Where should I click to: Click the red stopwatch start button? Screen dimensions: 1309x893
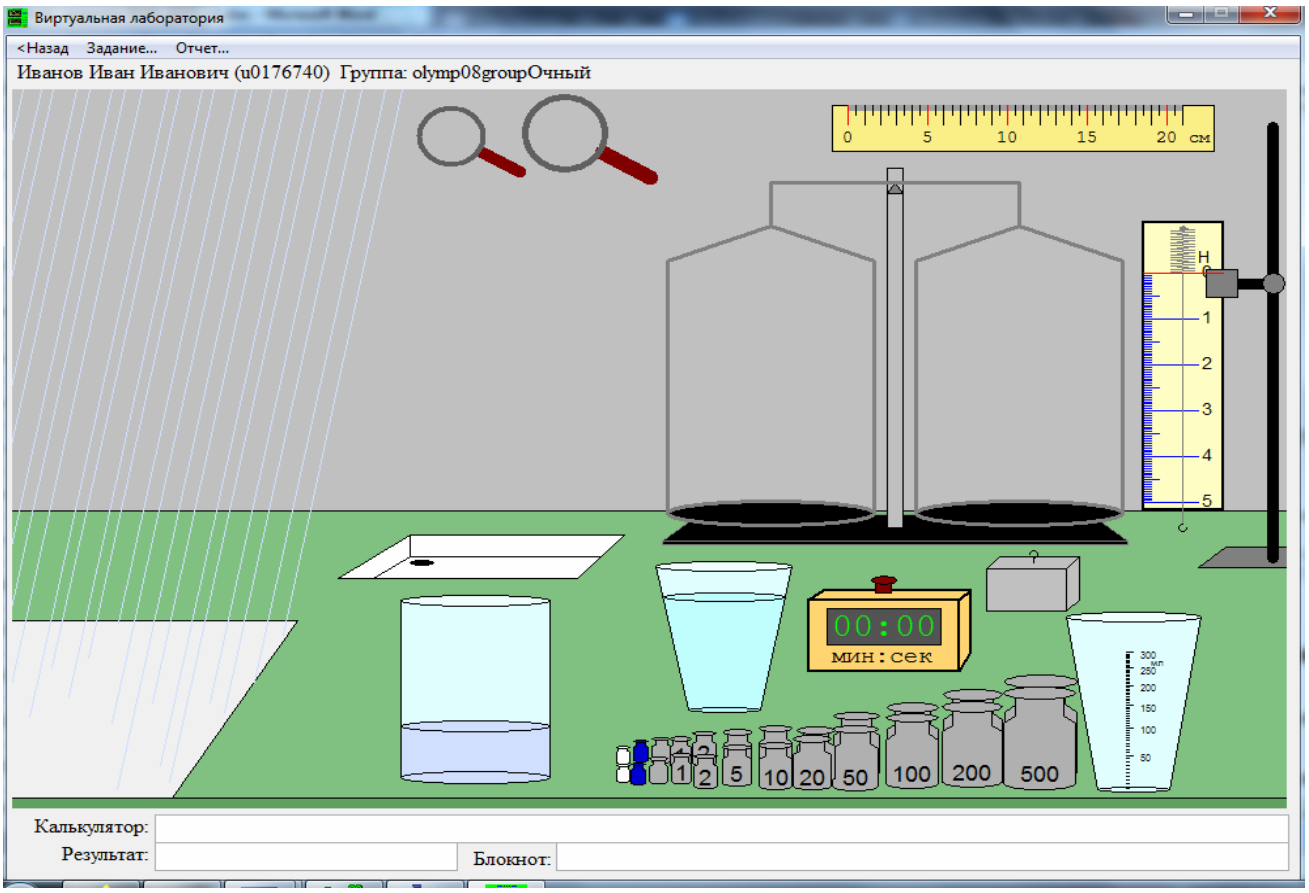(884, 584)
